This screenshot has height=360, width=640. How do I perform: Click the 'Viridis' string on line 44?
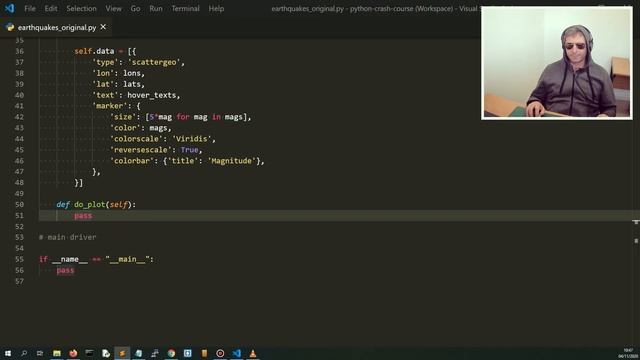pyautogui.click(x=192, y=139)
